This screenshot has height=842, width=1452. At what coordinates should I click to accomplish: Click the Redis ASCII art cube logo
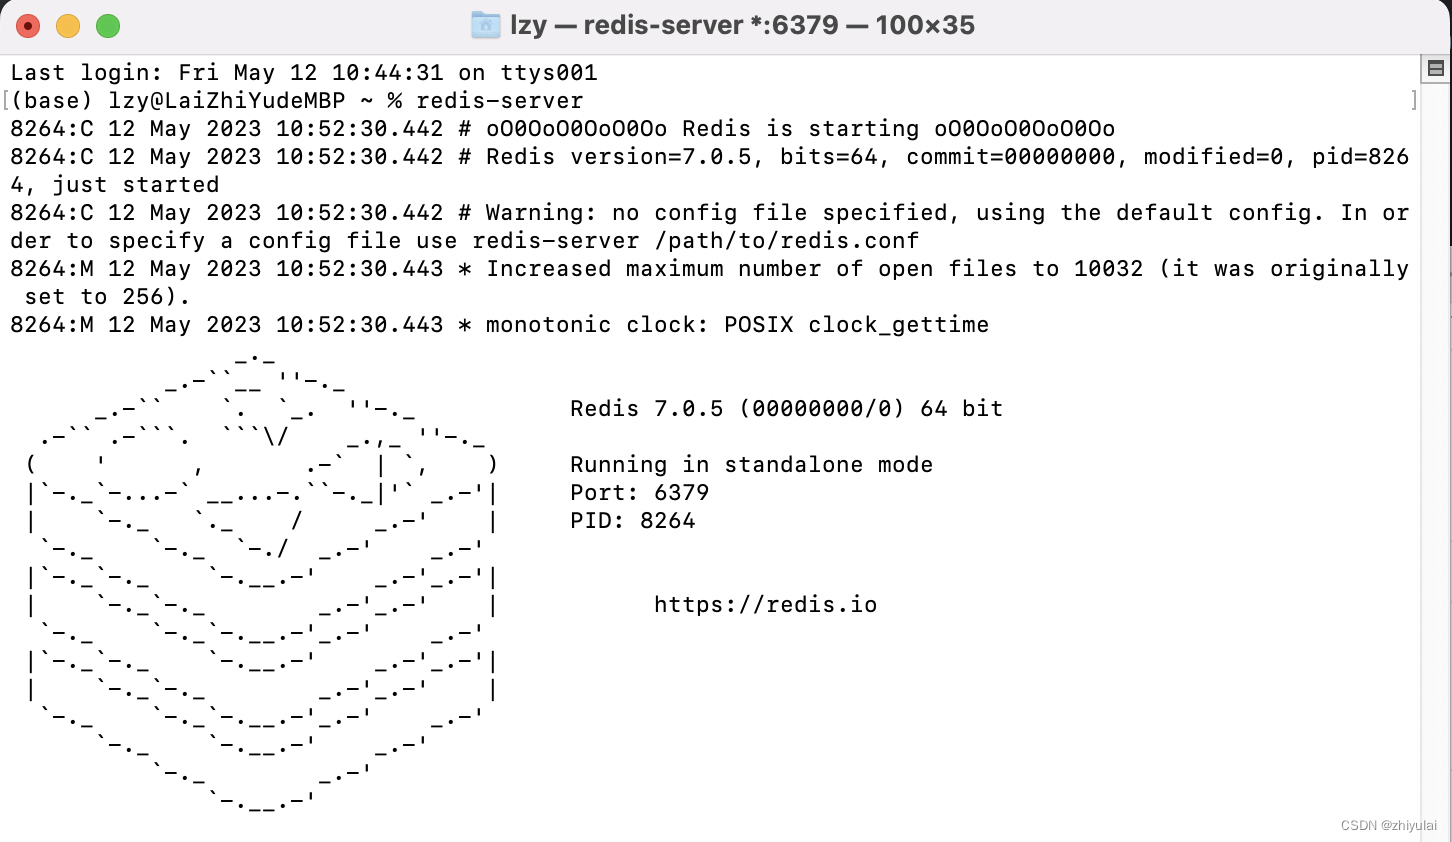point(262,580)
